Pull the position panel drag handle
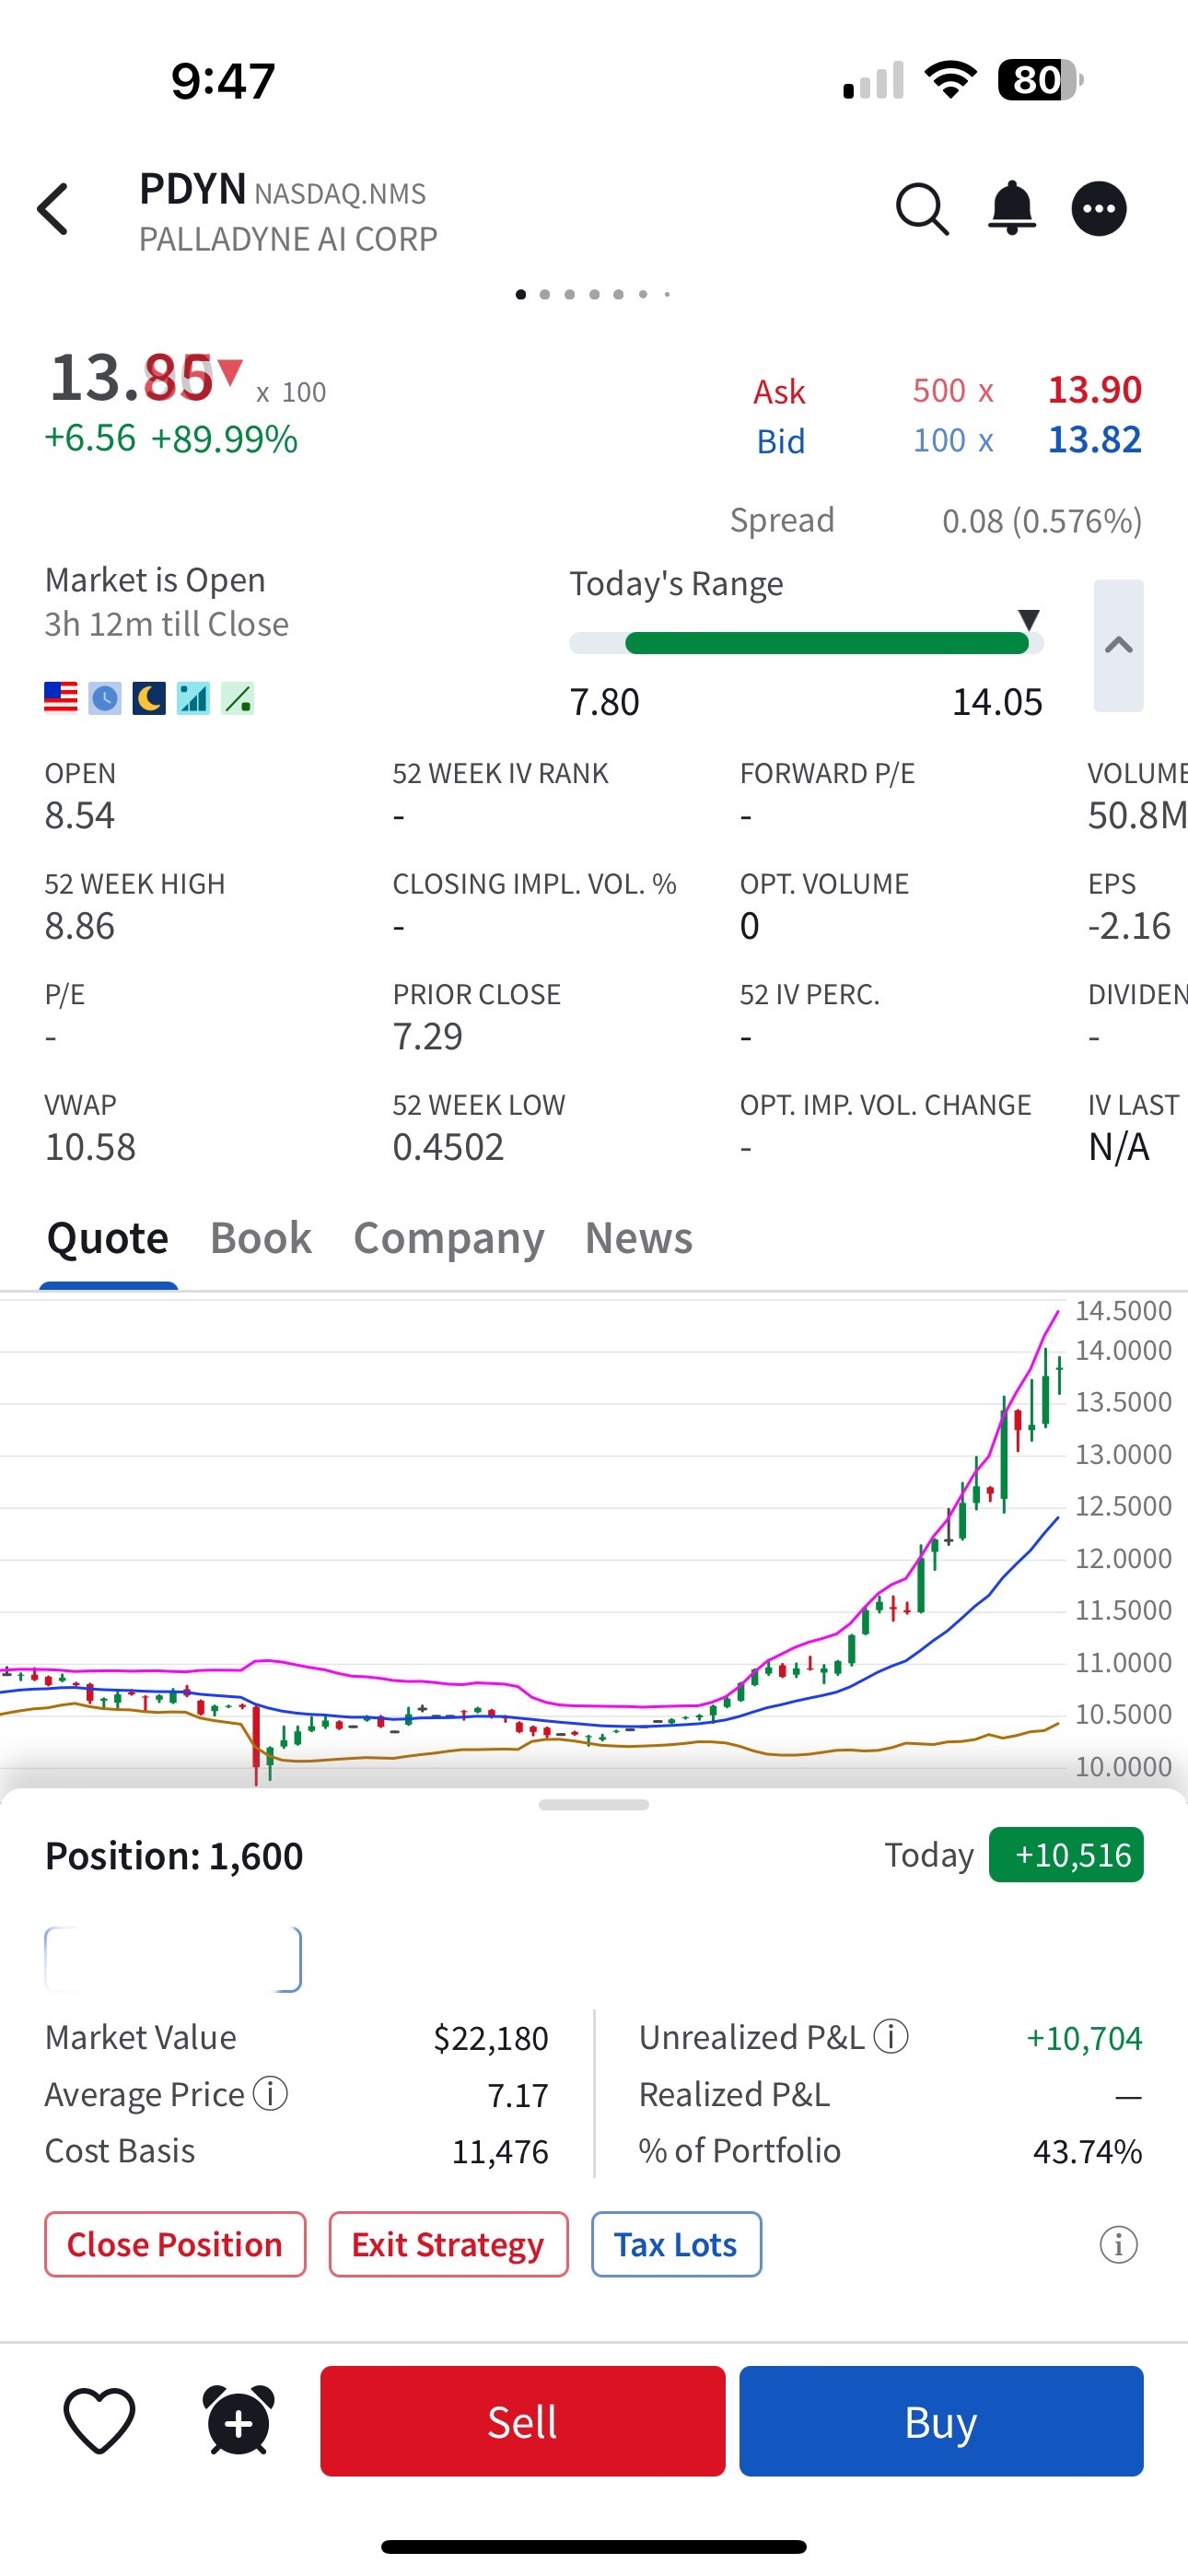 (x=594, y=1804)
